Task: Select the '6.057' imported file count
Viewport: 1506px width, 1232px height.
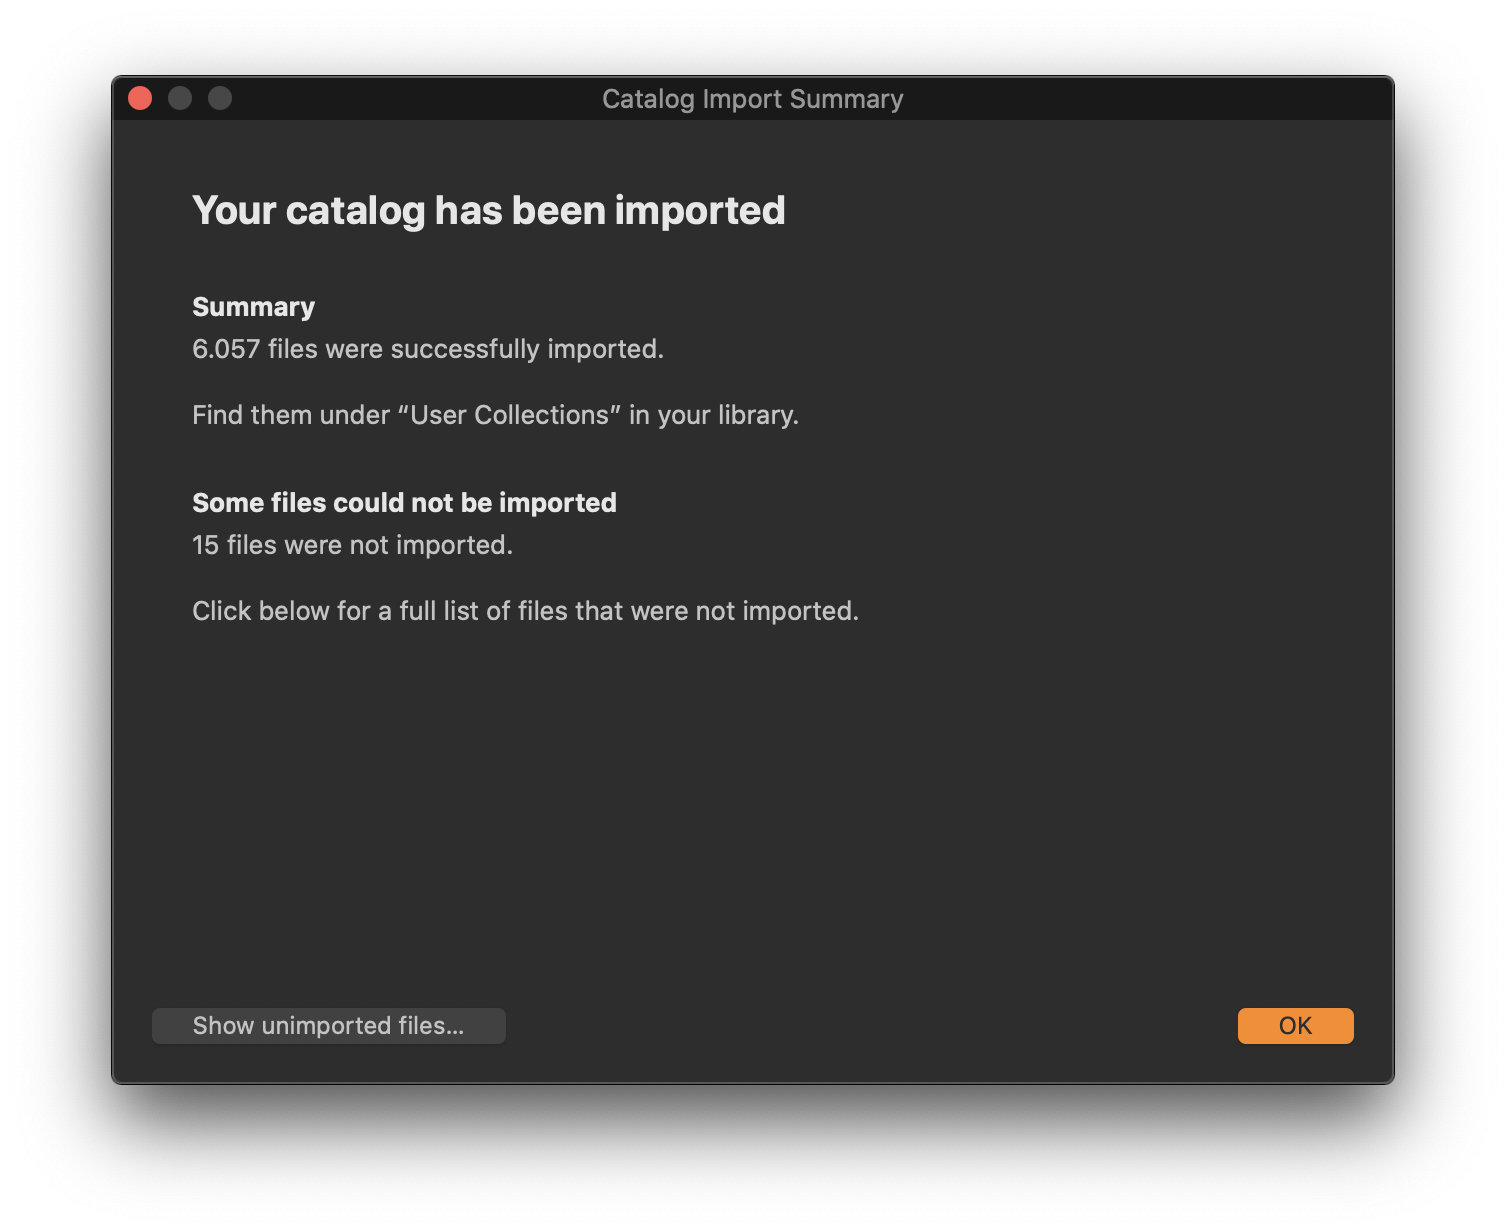Action: pyautogui.click(x=226, y=349)
